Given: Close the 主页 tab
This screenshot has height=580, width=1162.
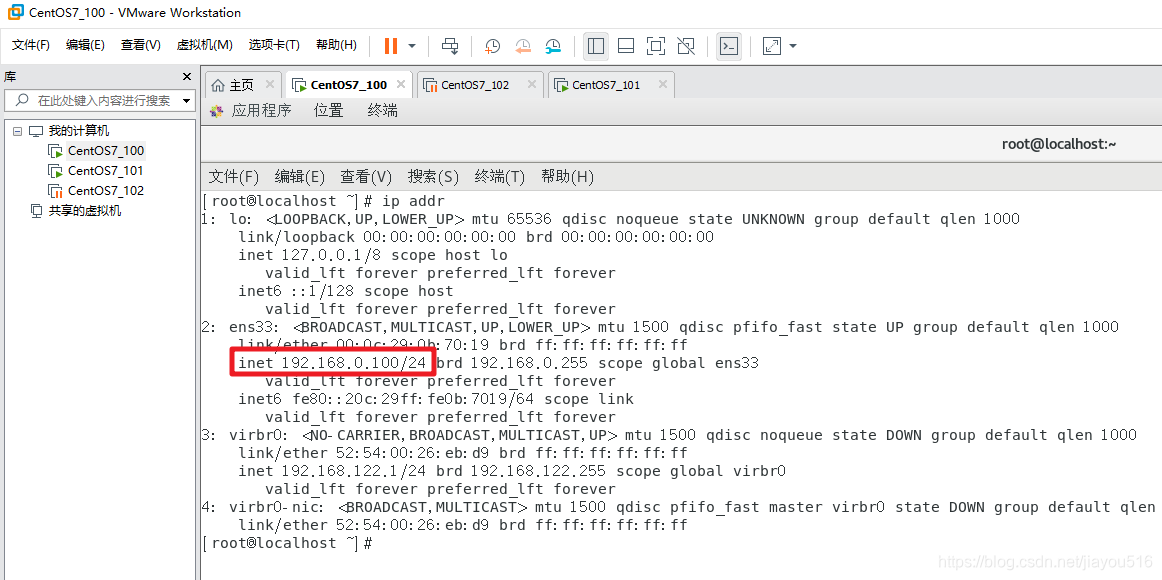Looking at the screenshot, I should click(269, 84).
